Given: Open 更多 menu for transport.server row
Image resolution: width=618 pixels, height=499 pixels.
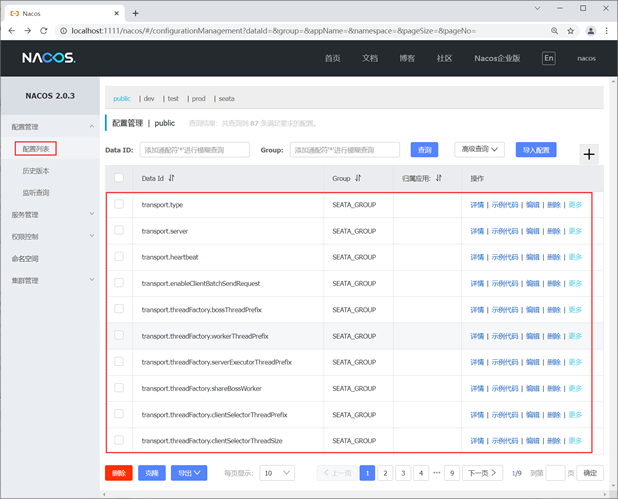Looking at the screenshot, I should 575,231.
